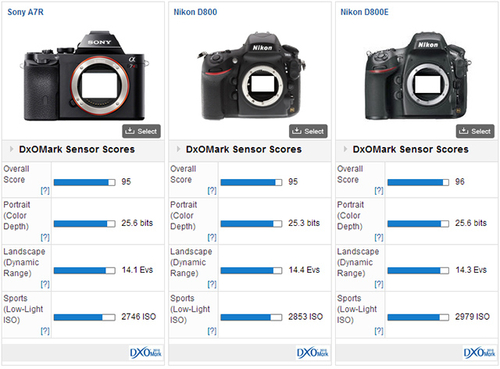Select the Nikon D800E camera
The width and height of the screenshot is (500, 369).
click(475, 131)
